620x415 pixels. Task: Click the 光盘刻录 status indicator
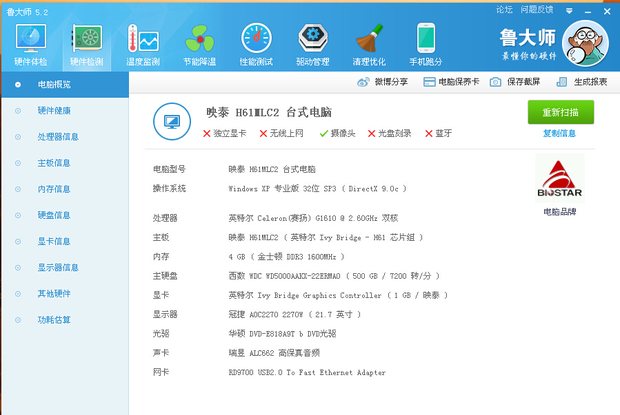pos(389,134)
